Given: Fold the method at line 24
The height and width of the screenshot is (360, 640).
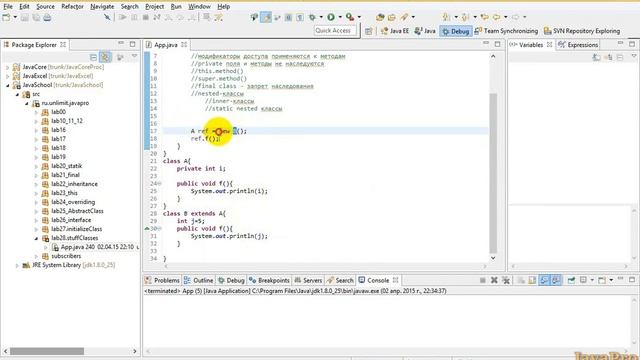Looking at the screenshot, I should 160,184.
